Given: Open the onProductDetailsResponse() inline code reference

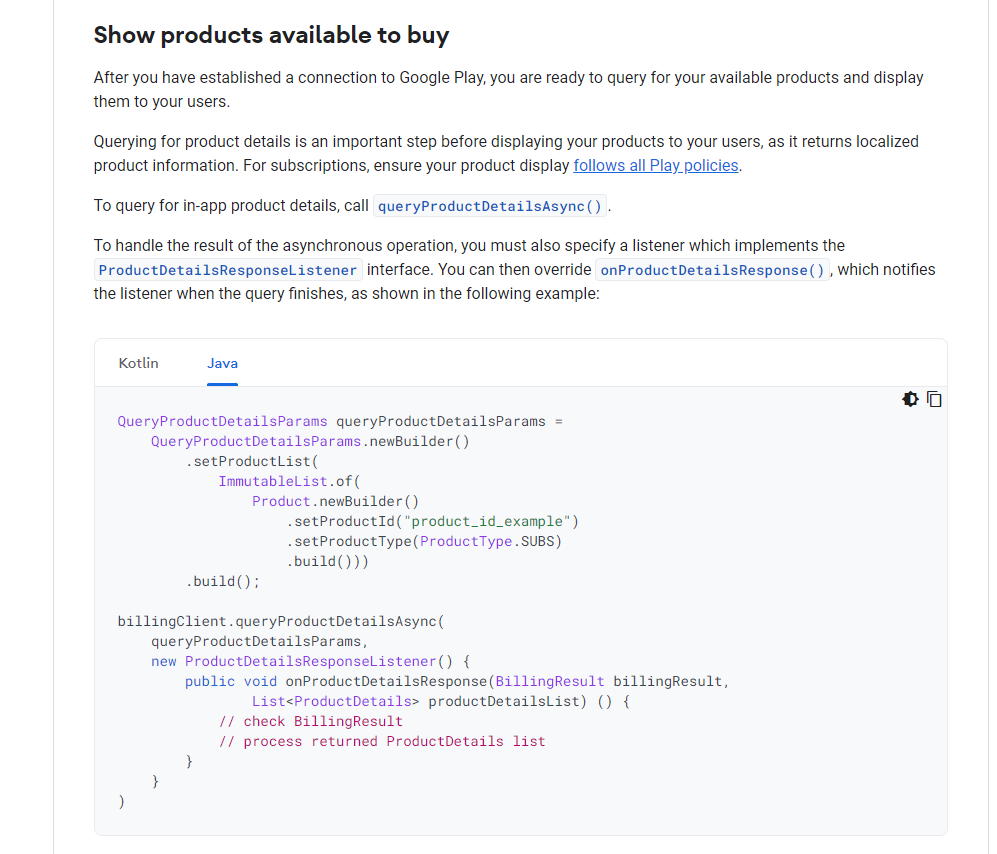Looking at the screenshot, I should click(x=713, y=270).
